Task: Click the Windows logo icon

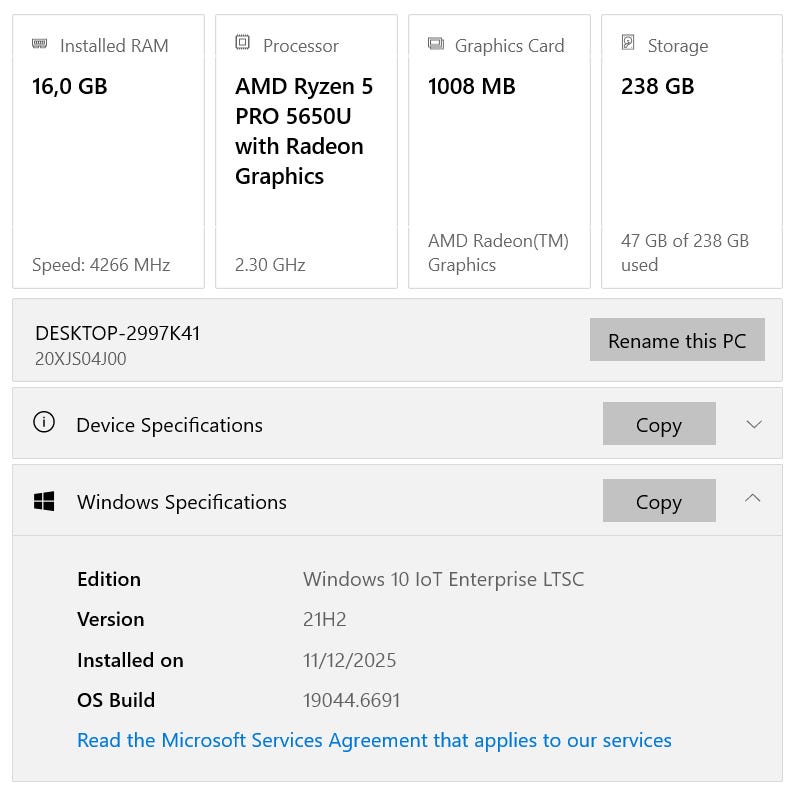Action: (x=44, y=501)
